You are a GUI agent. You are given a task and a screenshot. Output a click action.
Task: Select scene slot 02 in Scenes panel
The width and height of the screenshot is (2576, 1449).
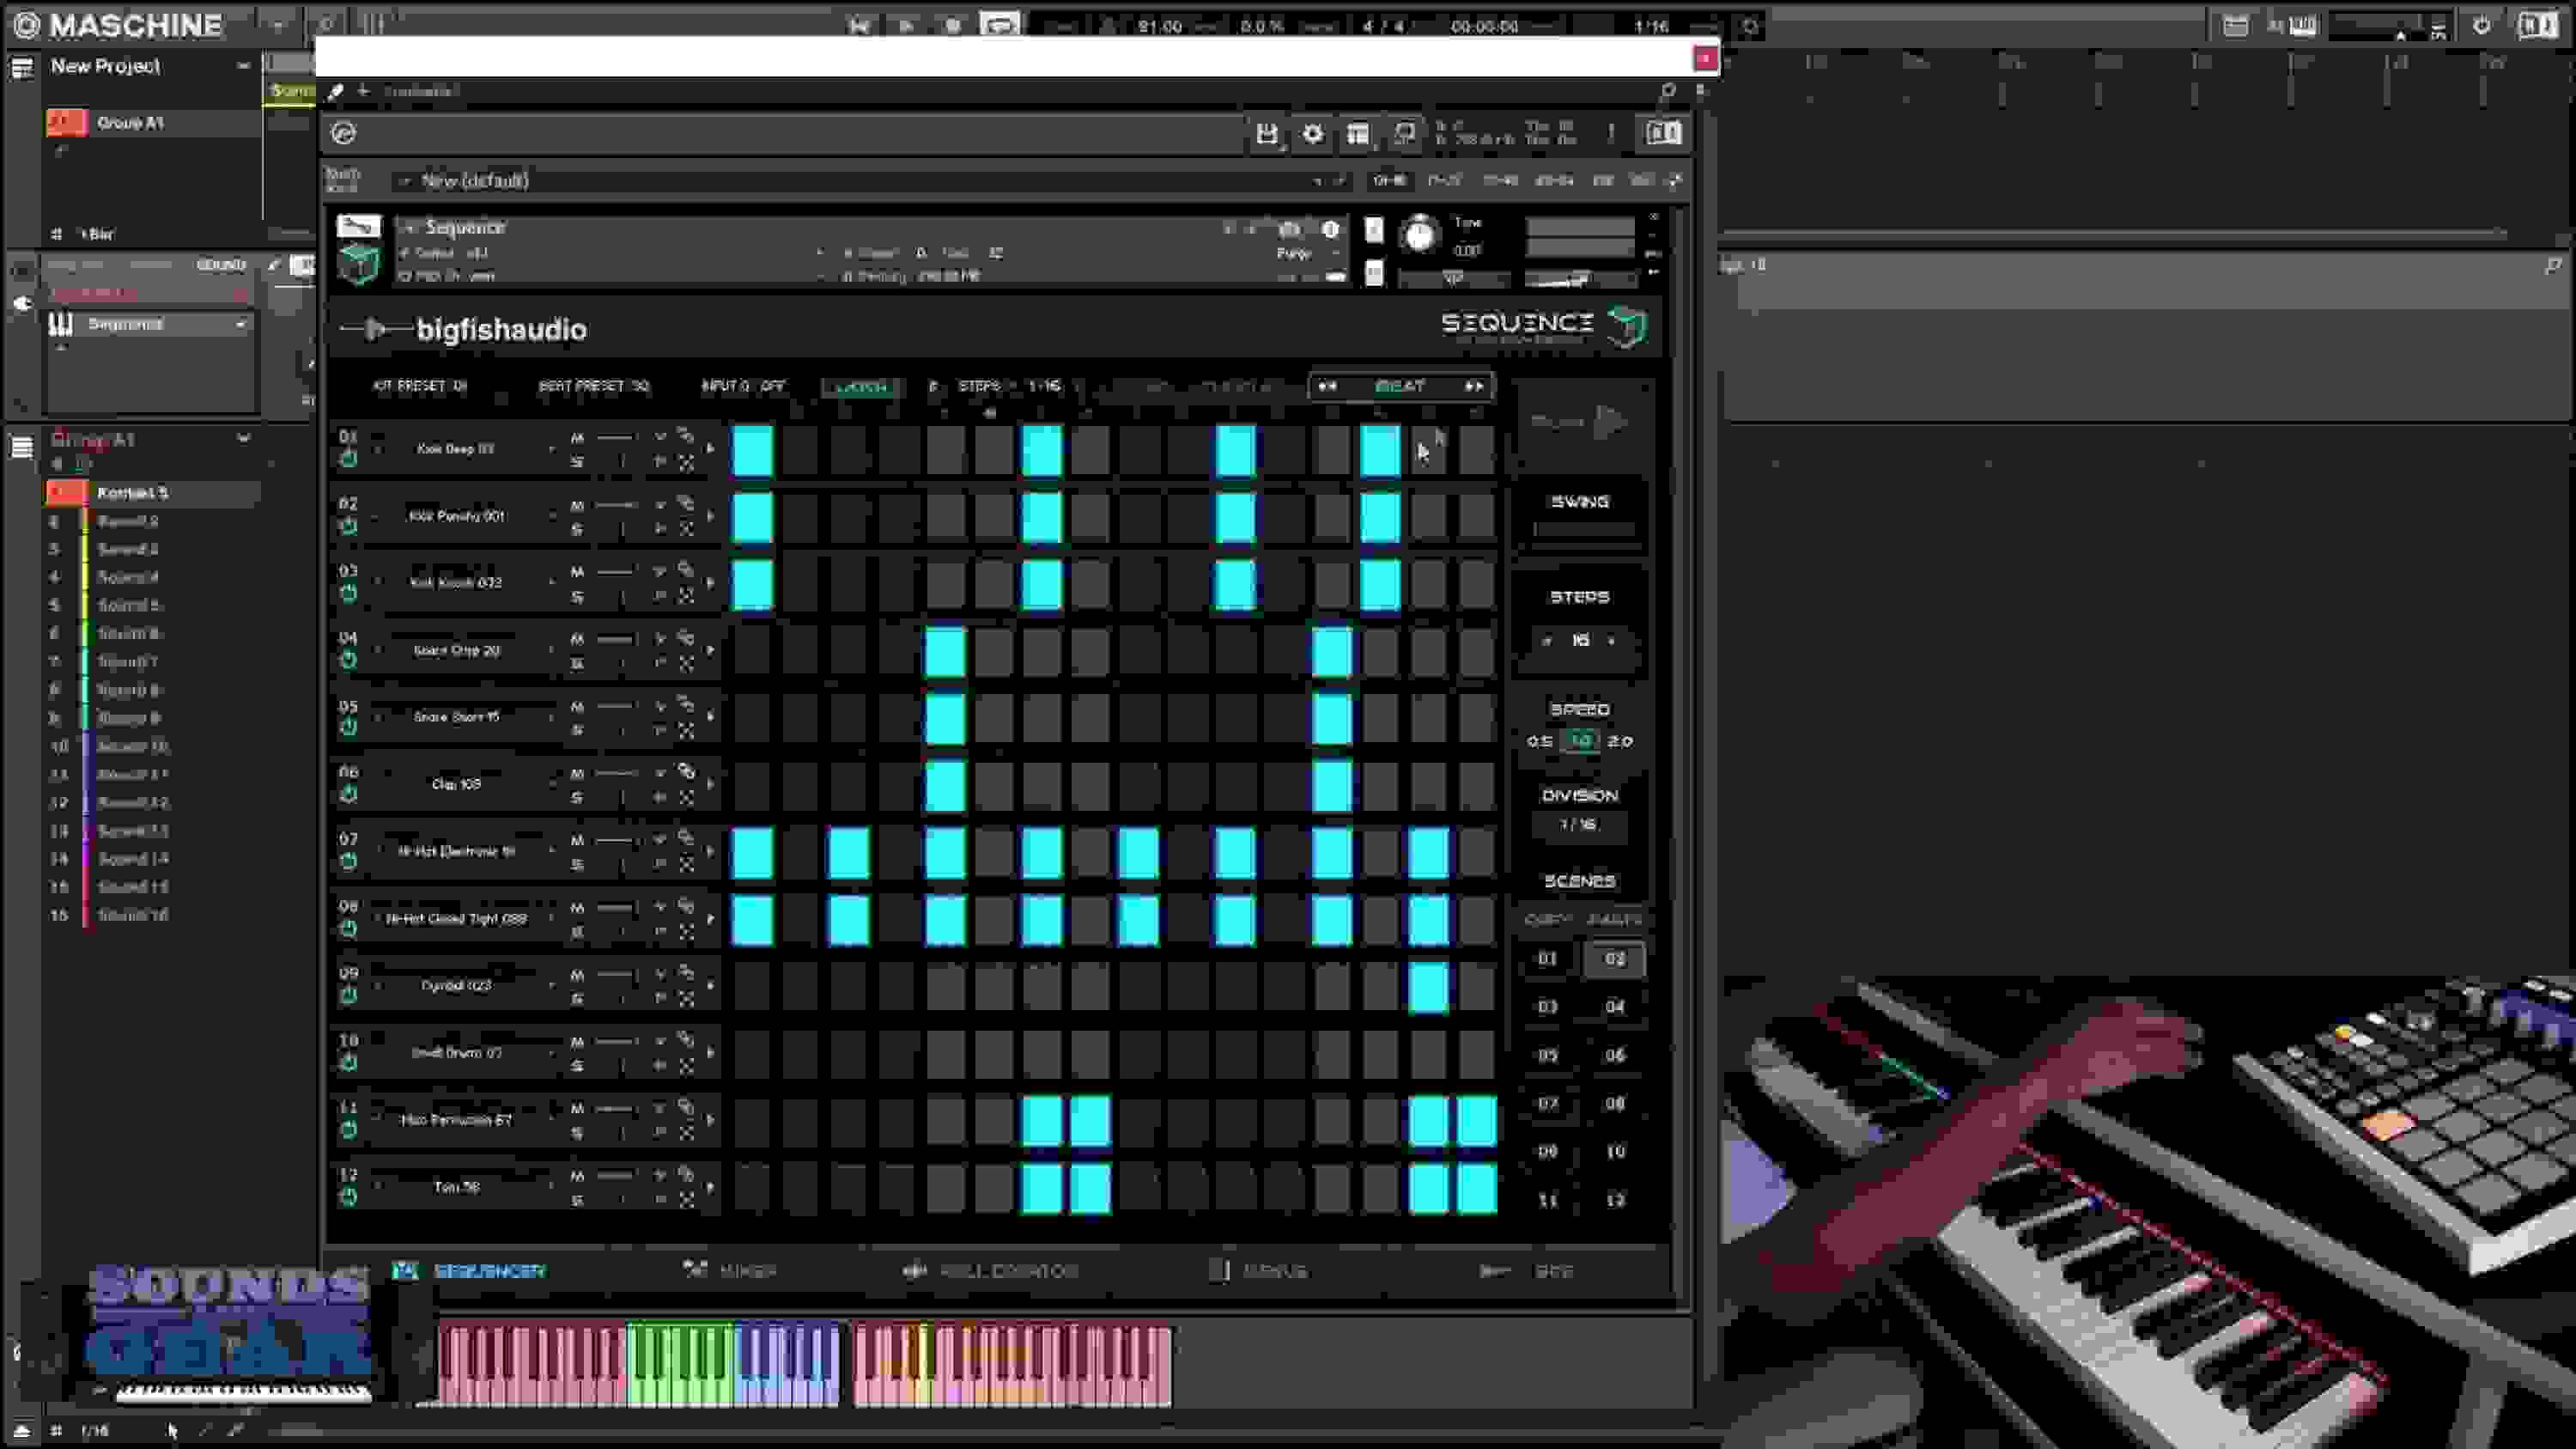(x=1614, y=958)
